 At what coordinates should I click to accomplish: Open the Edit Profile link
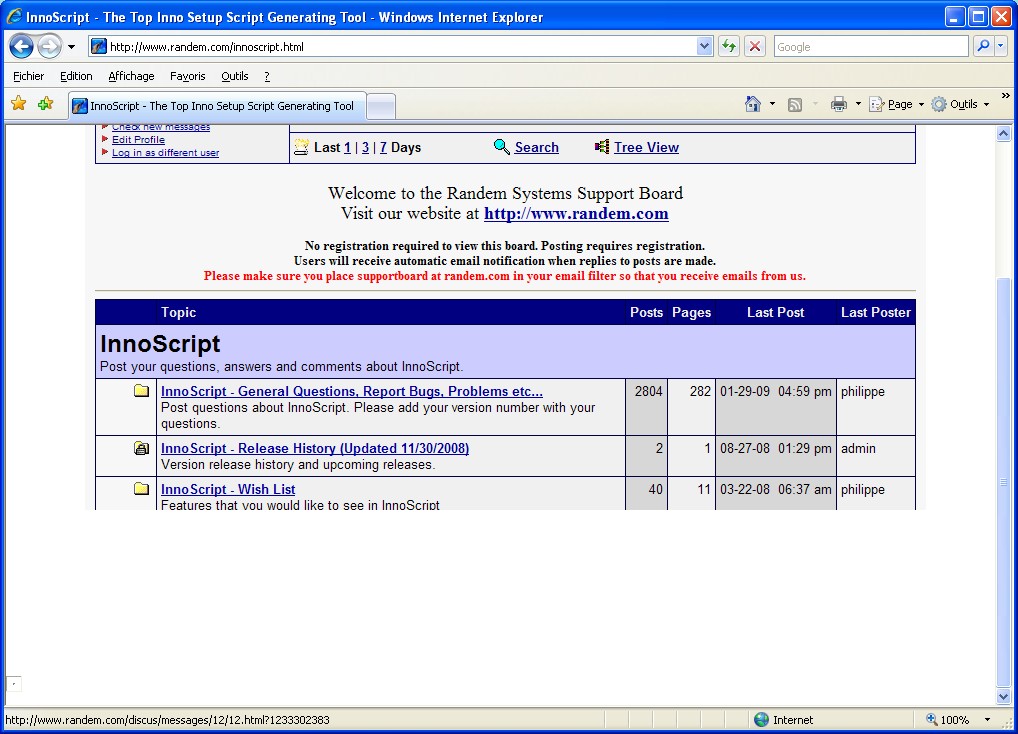(138, 140)
